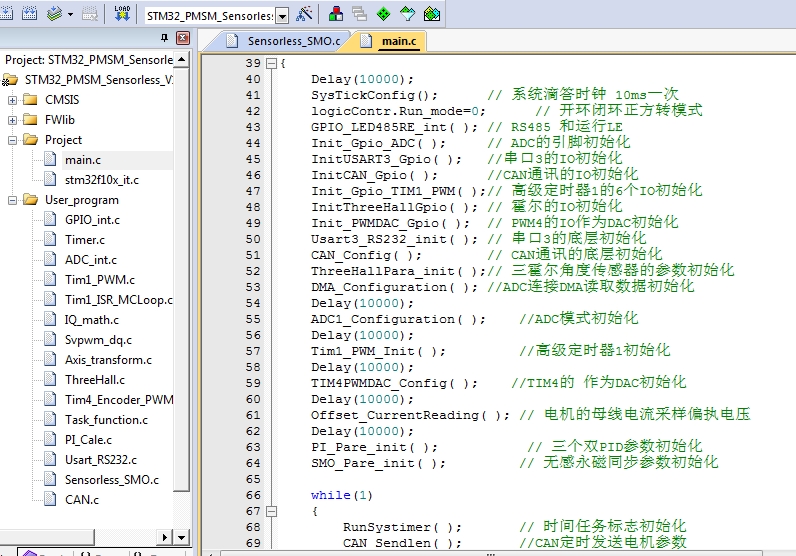Click on CAN_Config( ) on line 51
Screen dimensions: 796x556
366,255
